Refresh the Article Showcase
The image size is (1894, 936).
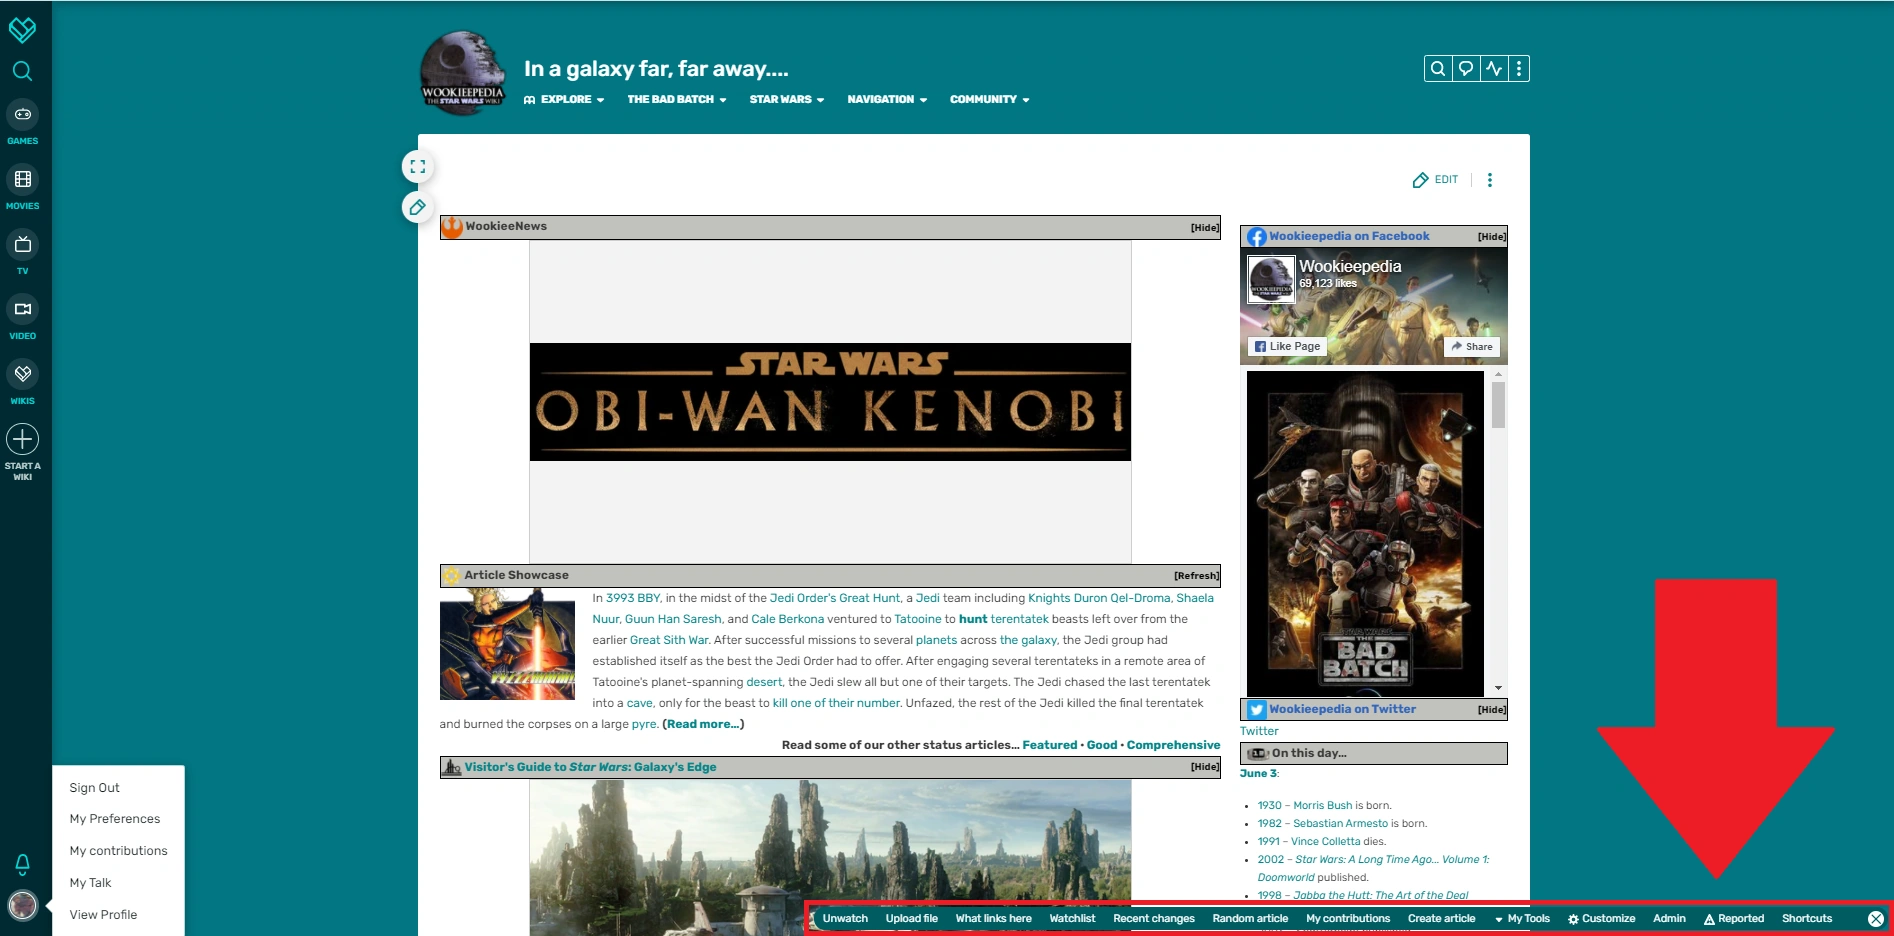tap(1196, 576)
